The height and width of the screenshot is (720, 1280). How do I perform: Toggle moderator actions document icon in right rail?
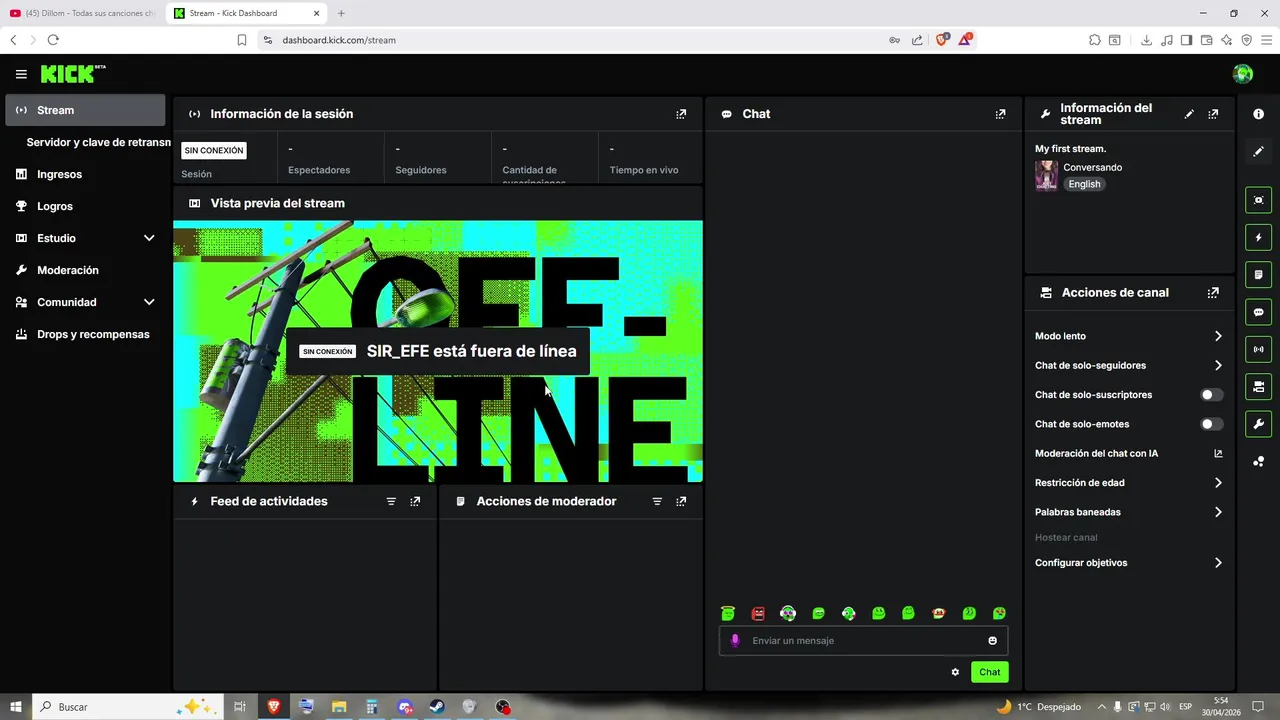(x=1259, y=275)
